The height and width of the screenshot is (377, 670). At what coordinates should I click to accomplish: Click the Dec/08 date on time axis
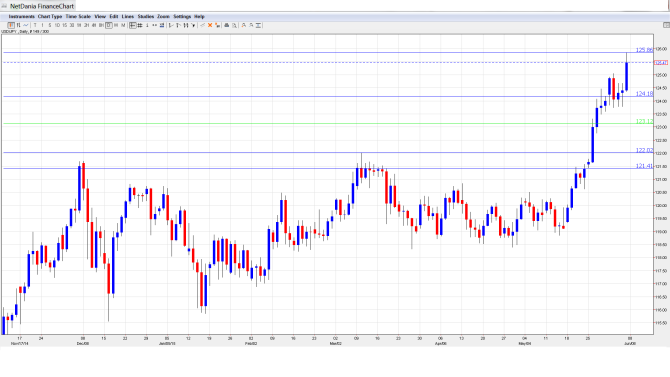[x=83, y=343]
